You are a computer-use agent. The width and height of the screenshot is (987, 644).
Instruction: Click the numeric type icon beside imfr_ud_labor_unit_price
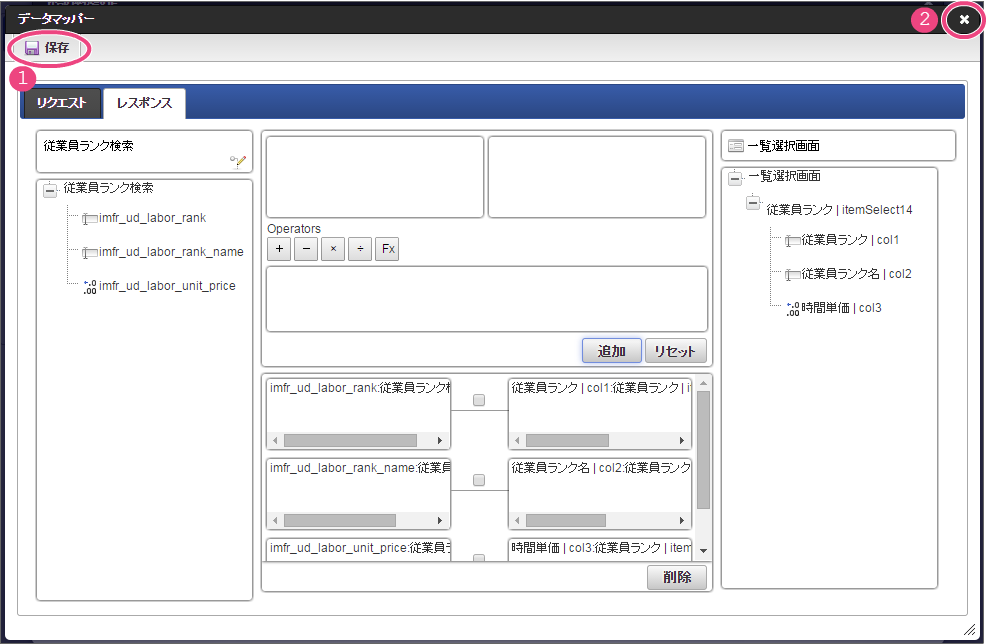90,287
